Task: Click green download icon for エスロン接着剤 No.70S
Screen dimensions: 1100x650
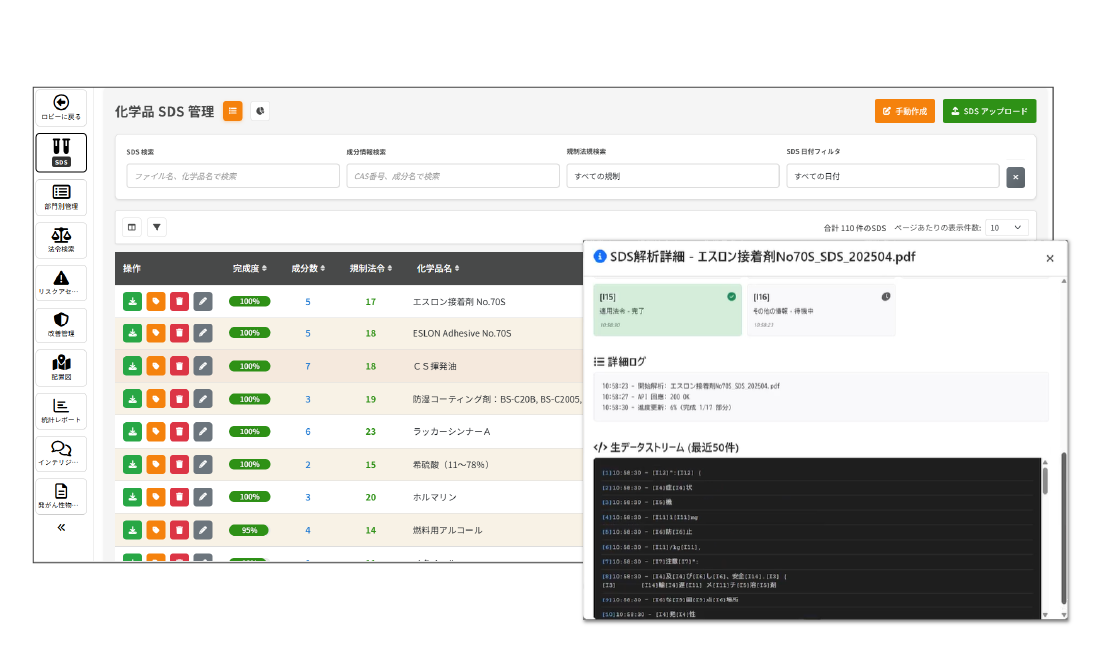Action: tap(132, 301)
